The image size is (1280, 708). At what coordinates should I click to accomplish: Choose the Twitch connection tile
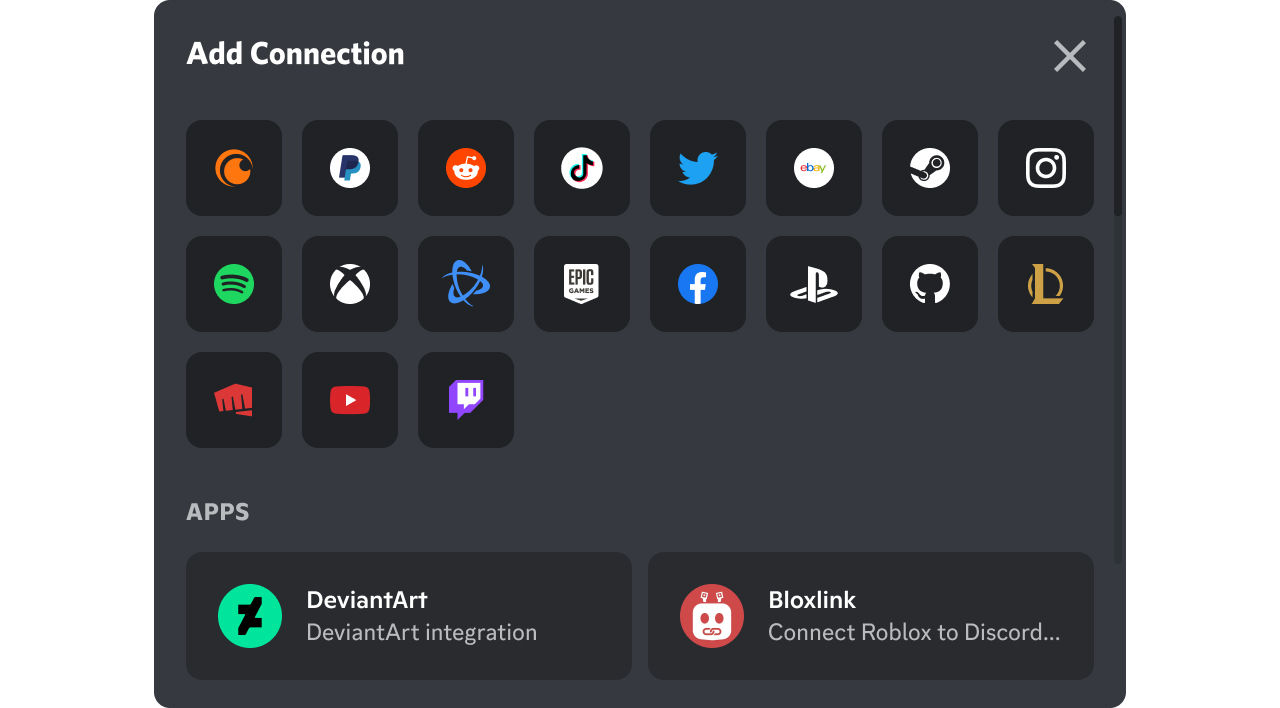(x=466, y=400)
